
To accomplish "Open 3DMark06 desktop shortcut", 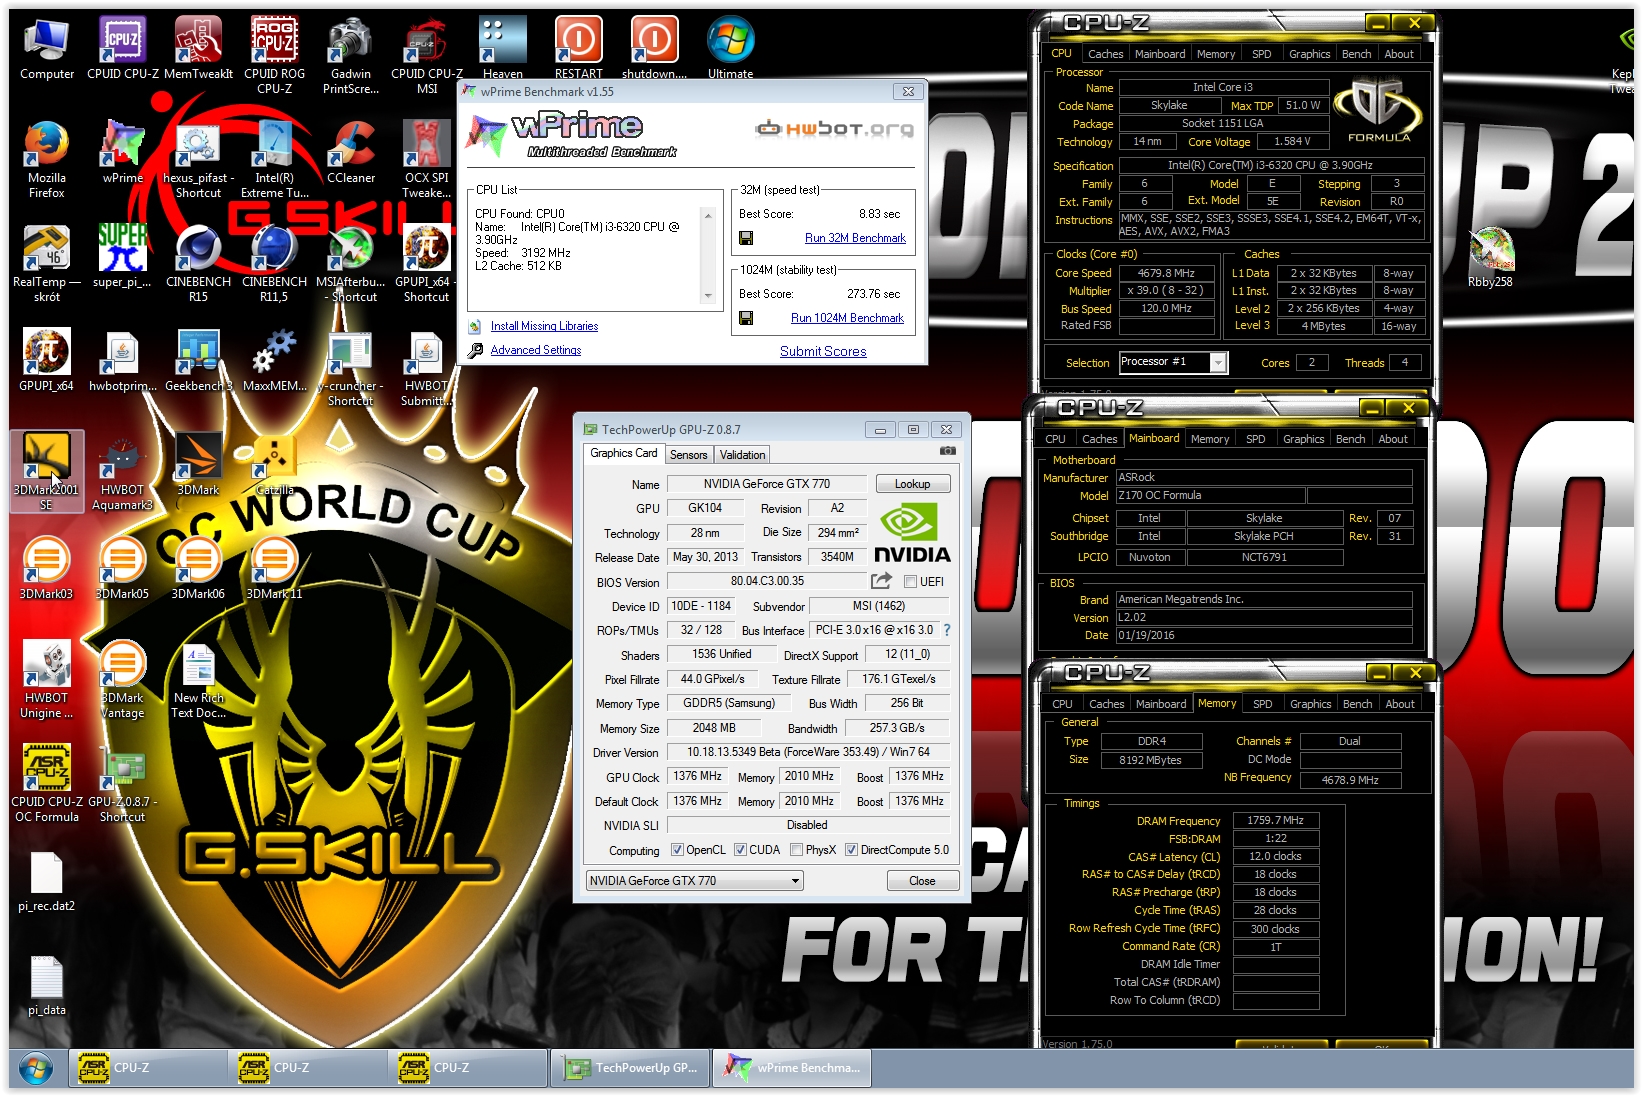I will 198,568.
